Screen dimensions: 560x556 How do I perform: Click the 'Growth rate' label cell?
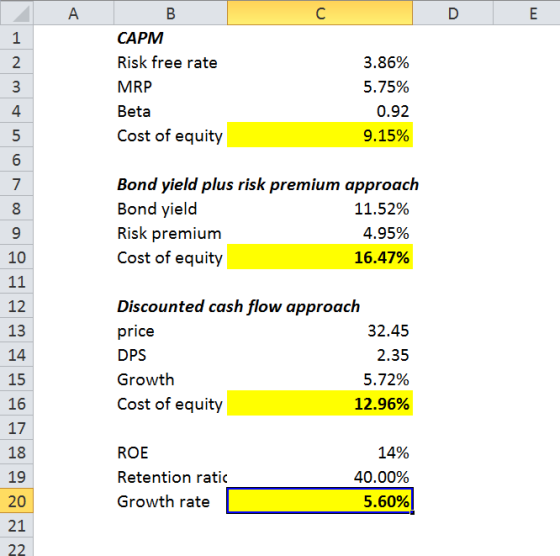pos(171,501)
